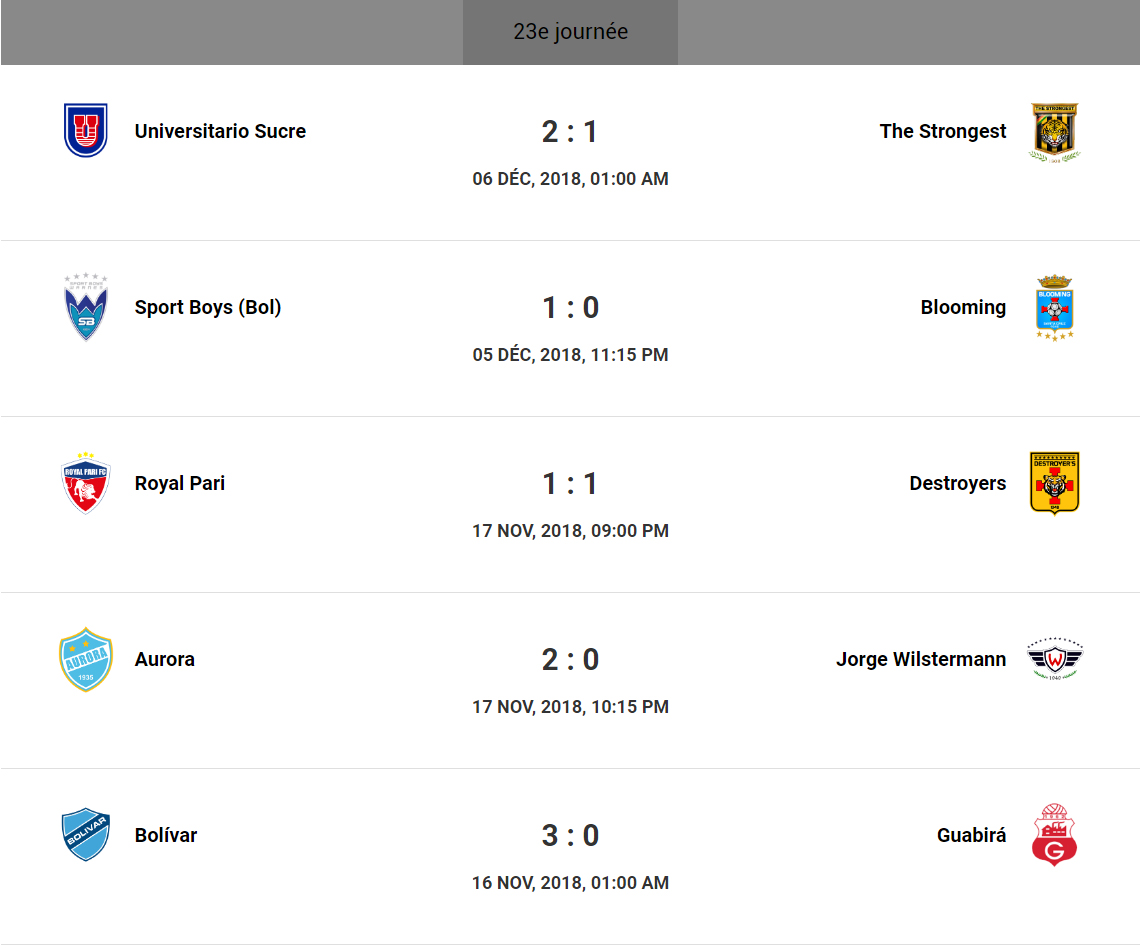Go to the Jorge Wilstermann team link
Viewport: 1140px width, 948px height.
click(920, 659)
